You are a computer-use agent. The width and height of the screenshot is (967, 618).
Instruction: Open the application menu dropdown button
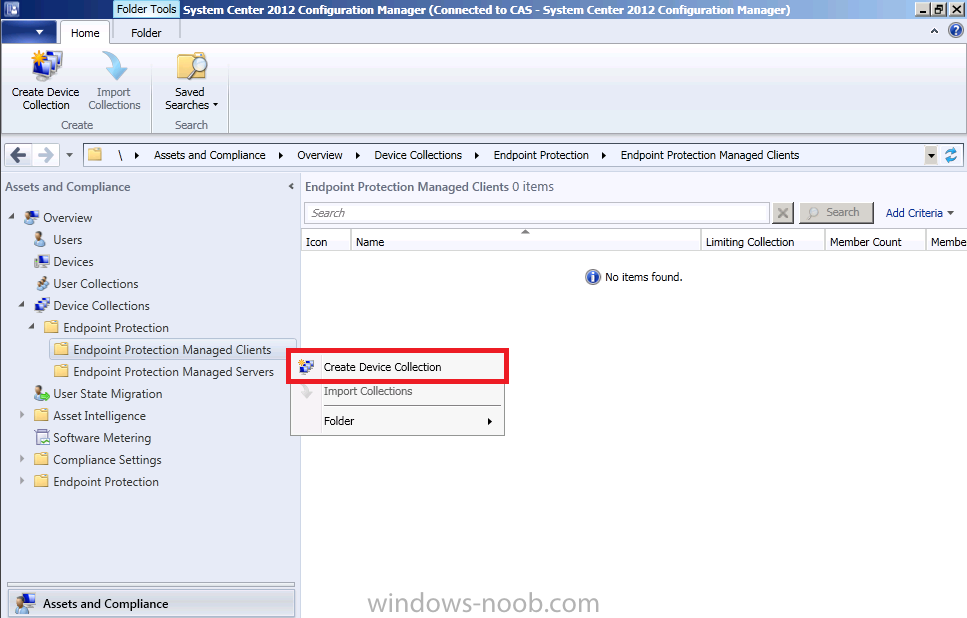point(30,31)
